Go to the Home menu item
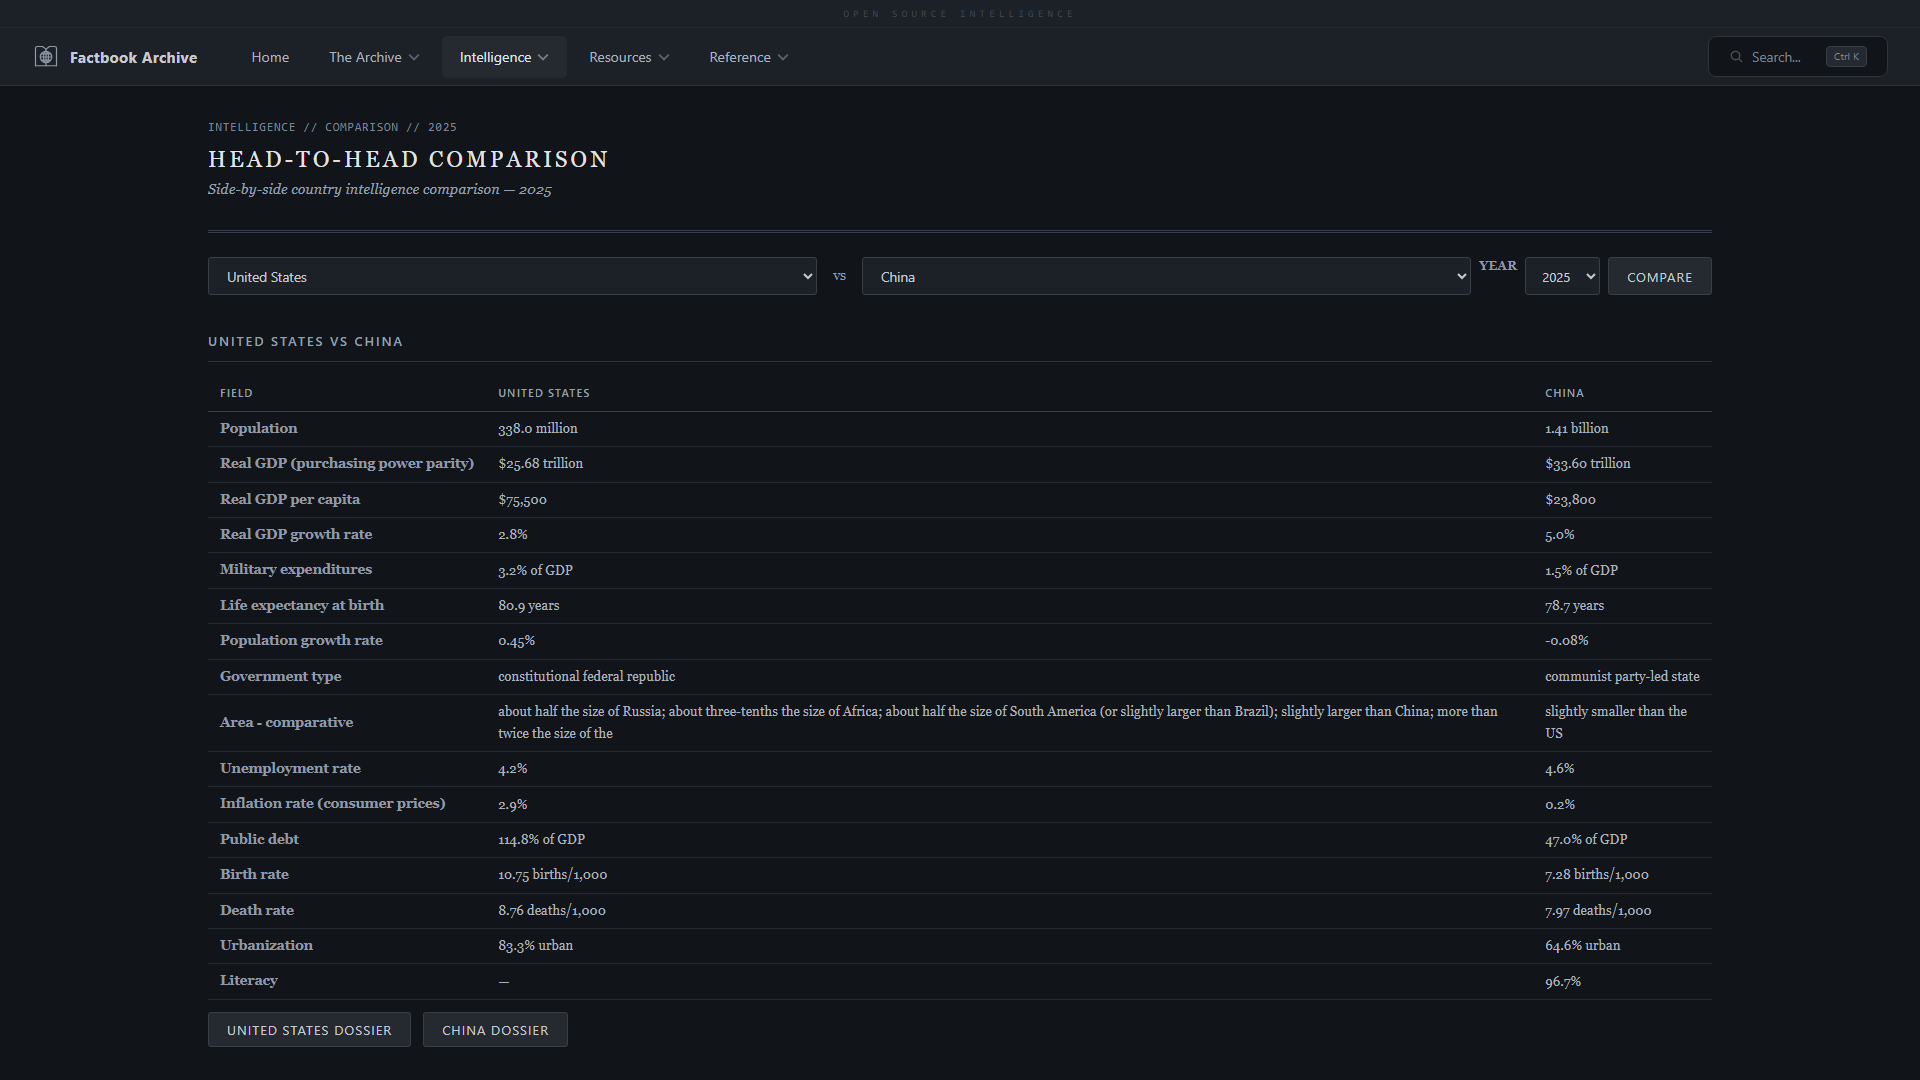This screenshot has width=1920, height=1080. pyautogui.click(x=270, y=57)
